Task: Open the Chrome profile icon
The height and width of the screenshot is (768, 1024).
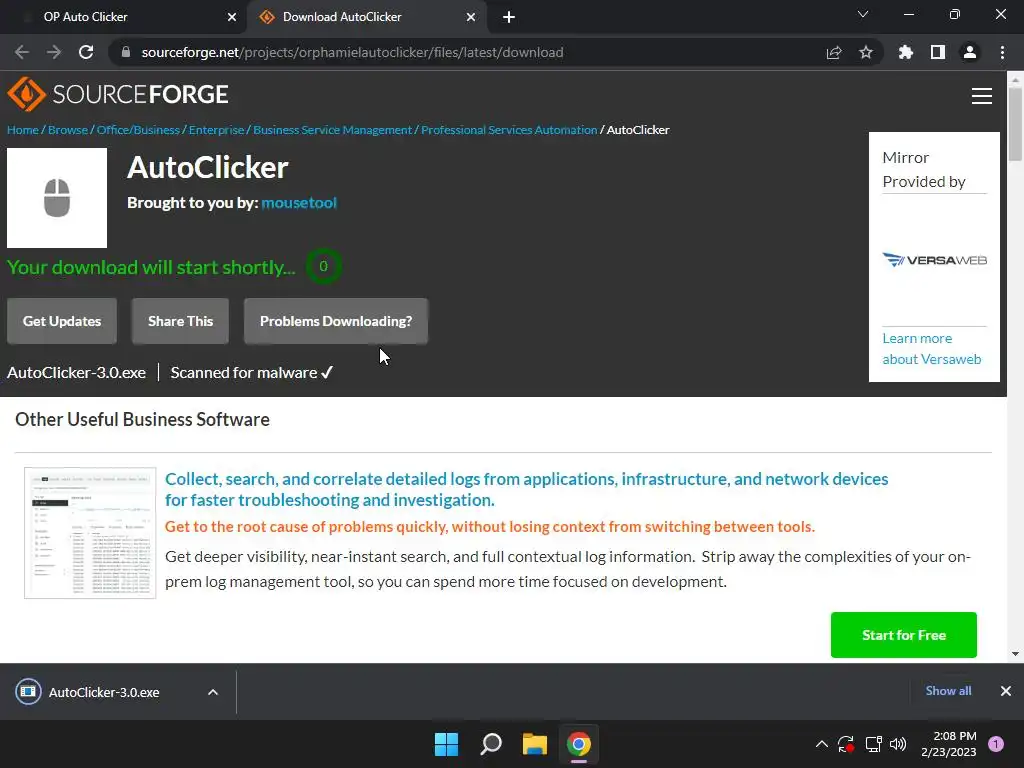Action: (x=970, y=52)
